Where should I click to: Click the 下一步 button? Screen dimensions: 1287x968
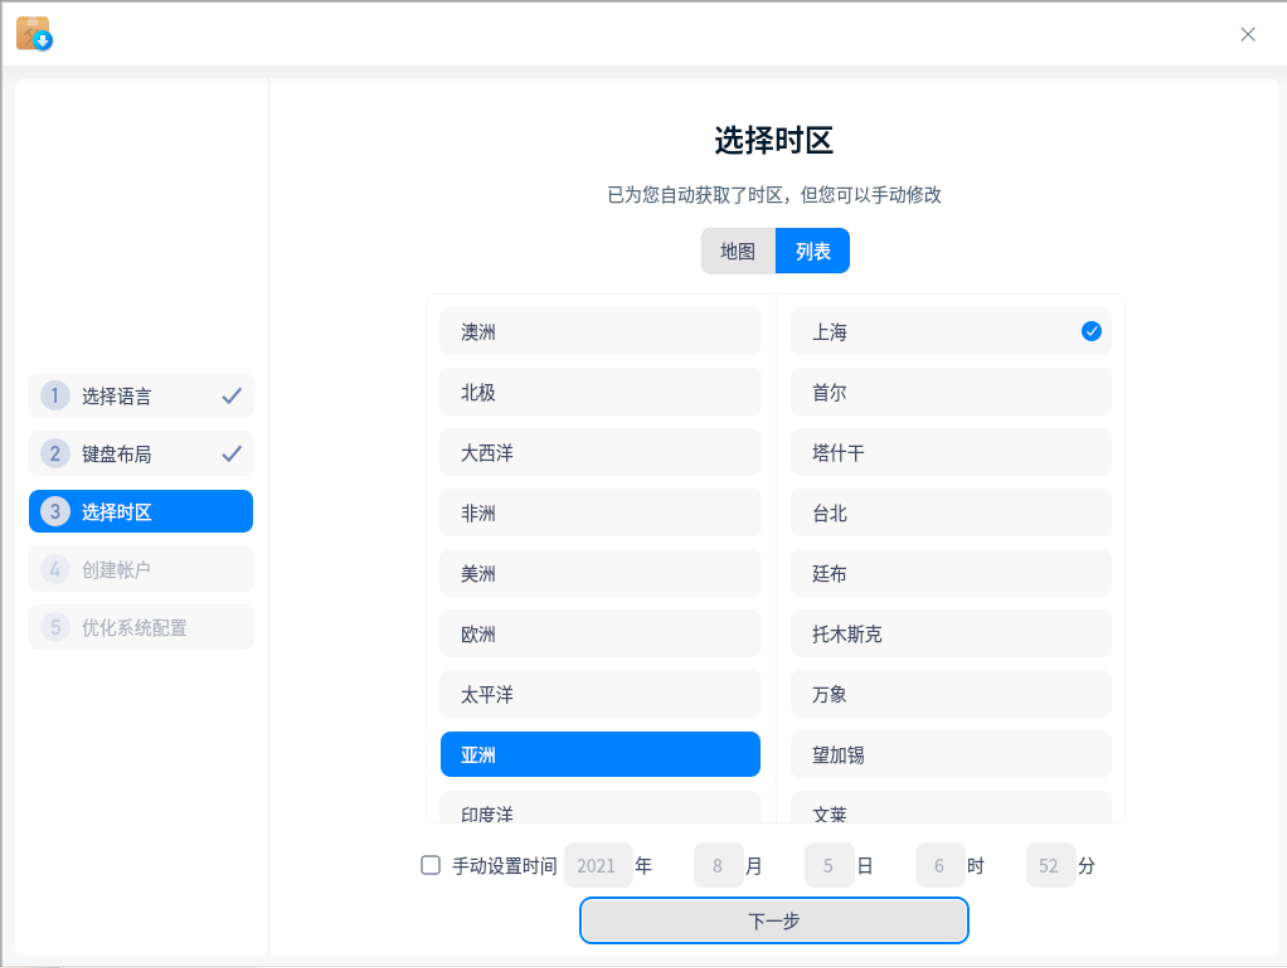pyautogui.click(x=773, y=920)
